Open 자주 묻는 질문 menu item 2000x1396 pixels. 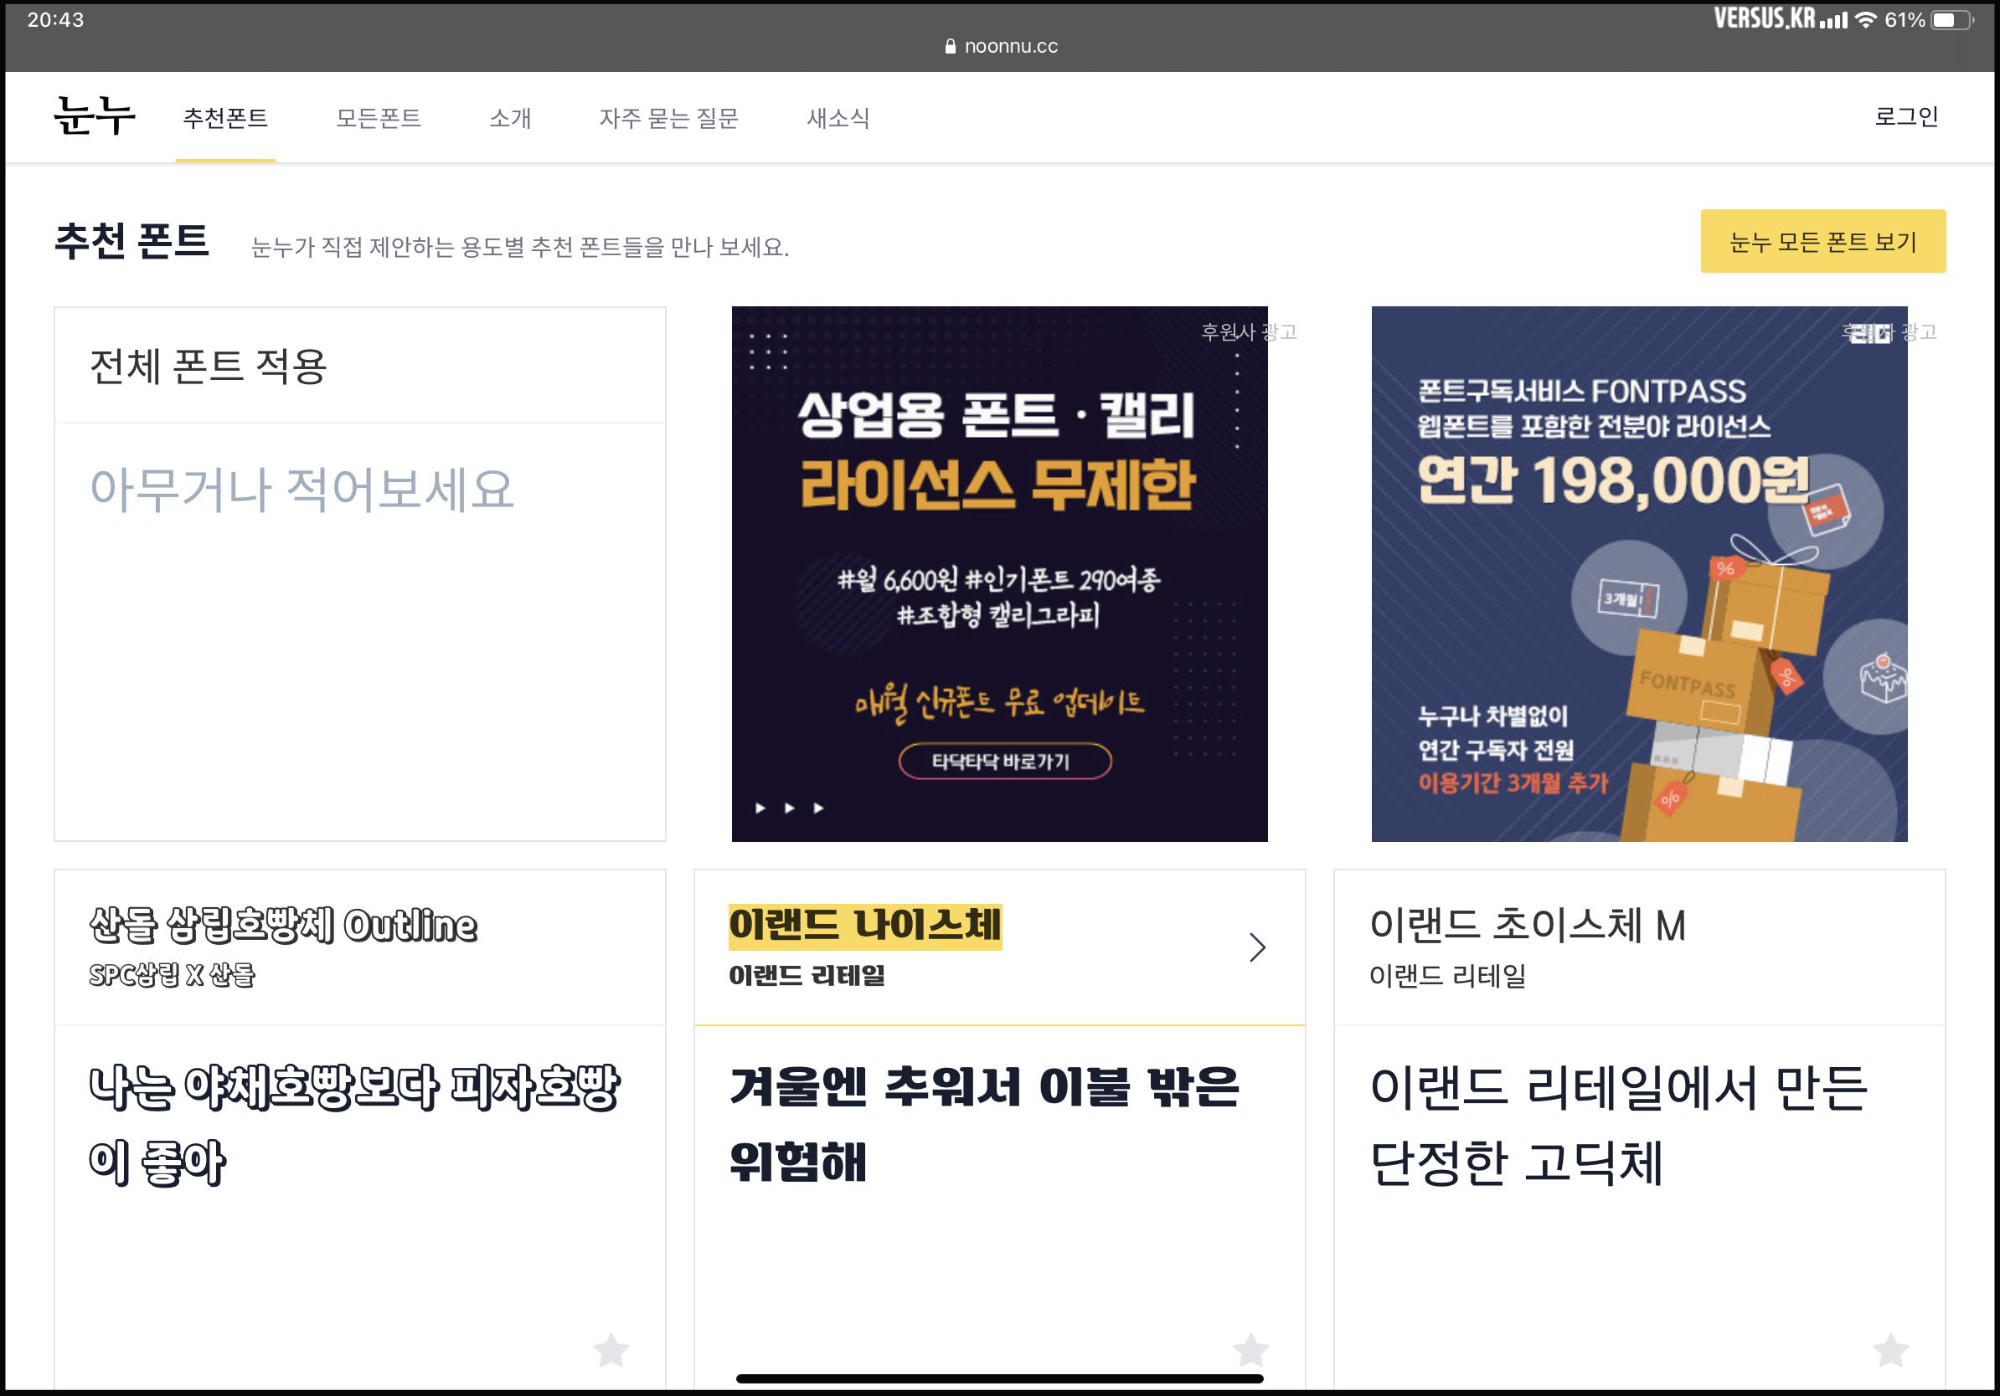pyautogui.click(x=668, y=118)
